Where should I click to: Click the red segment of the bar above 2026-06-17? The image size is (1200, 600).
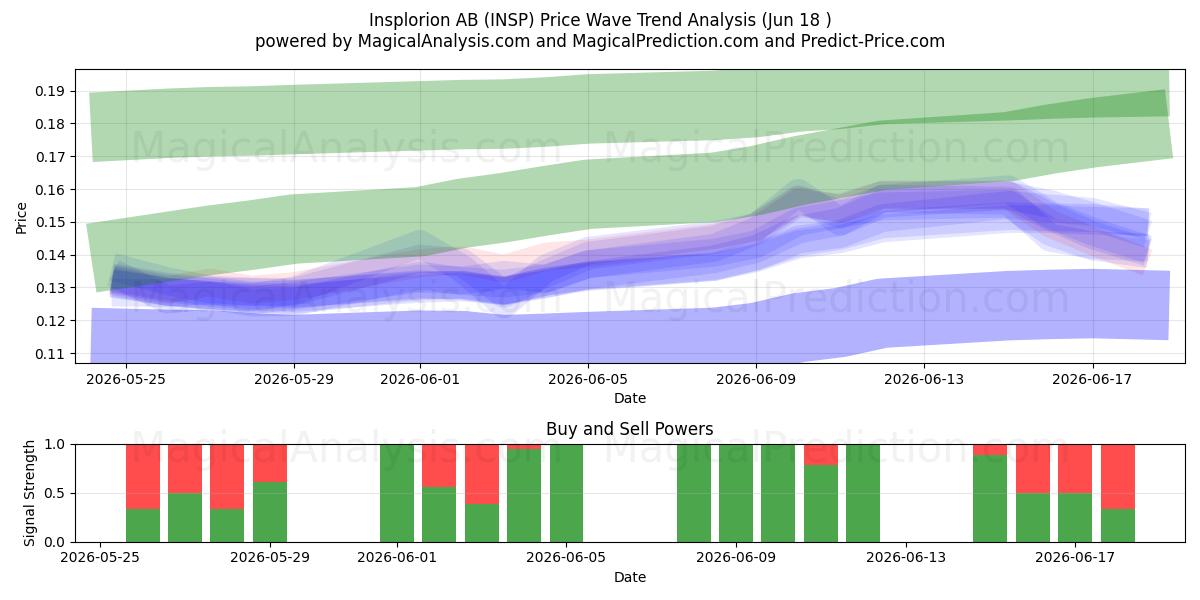[x=1075, y=468]
